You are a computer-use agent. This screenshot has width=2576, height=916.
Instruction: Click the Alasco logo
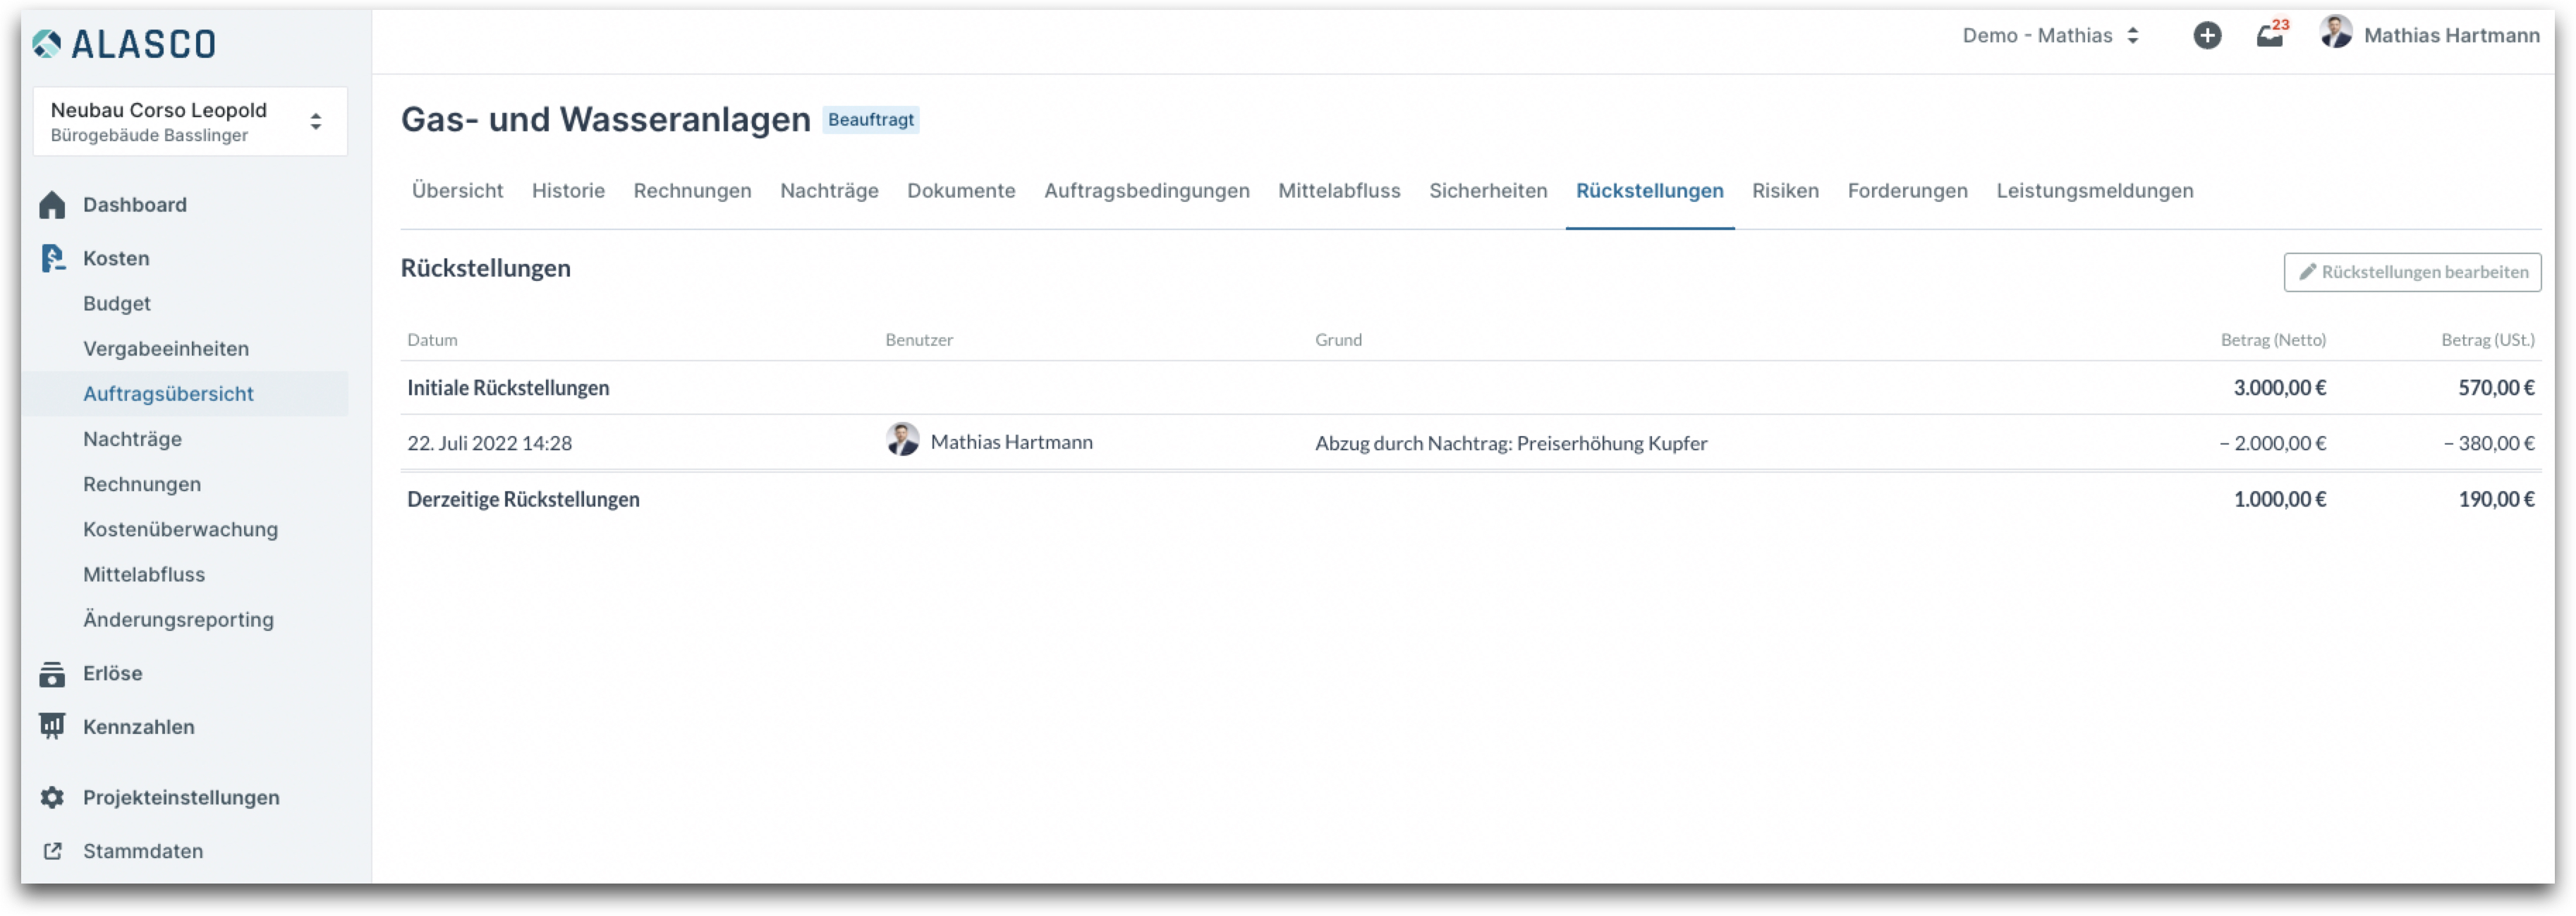point(124,43)
